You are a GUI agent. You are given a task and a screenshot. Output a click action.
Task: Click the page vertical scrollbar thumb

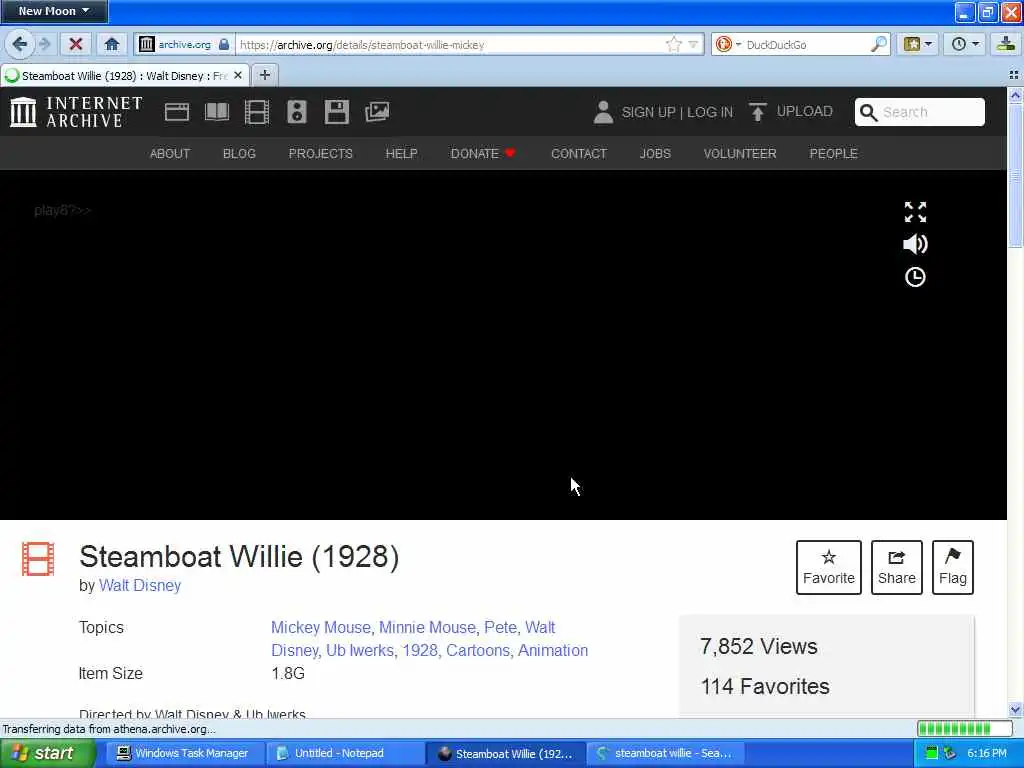(x=1015, y=176)
